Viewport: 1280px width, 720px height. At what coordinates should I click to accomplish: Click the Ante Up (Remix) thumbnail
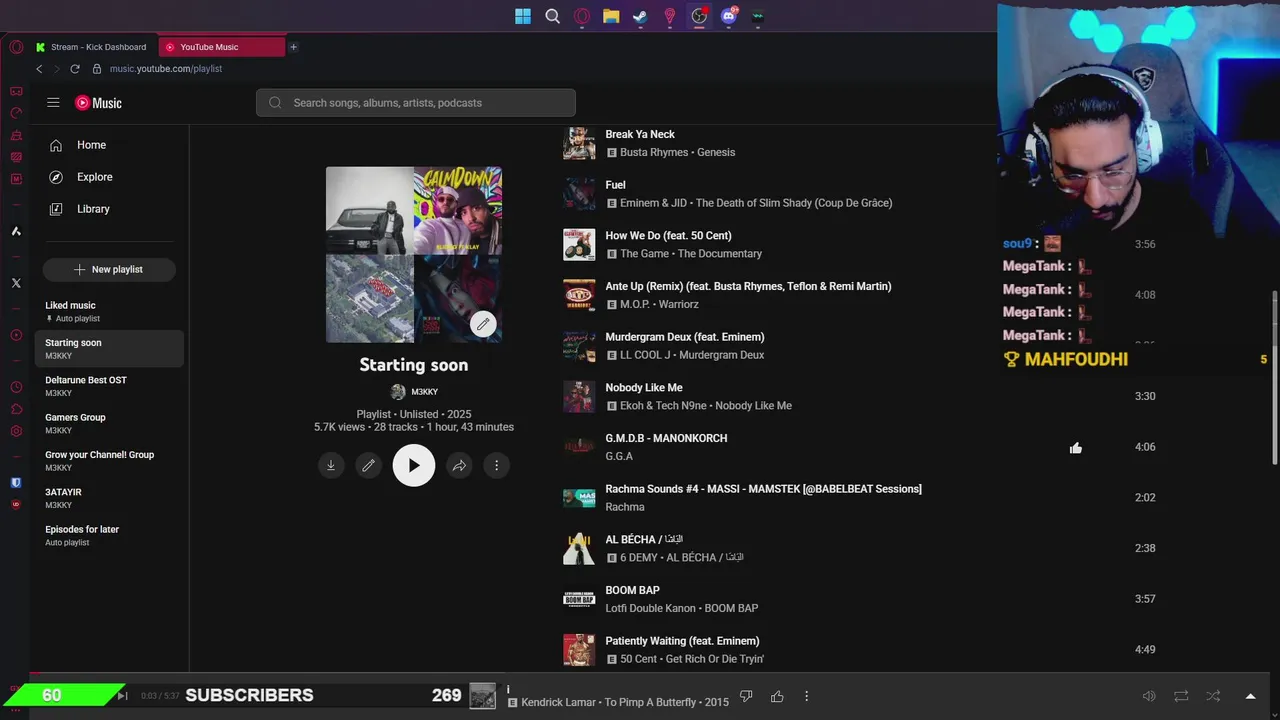click(579, 295)
